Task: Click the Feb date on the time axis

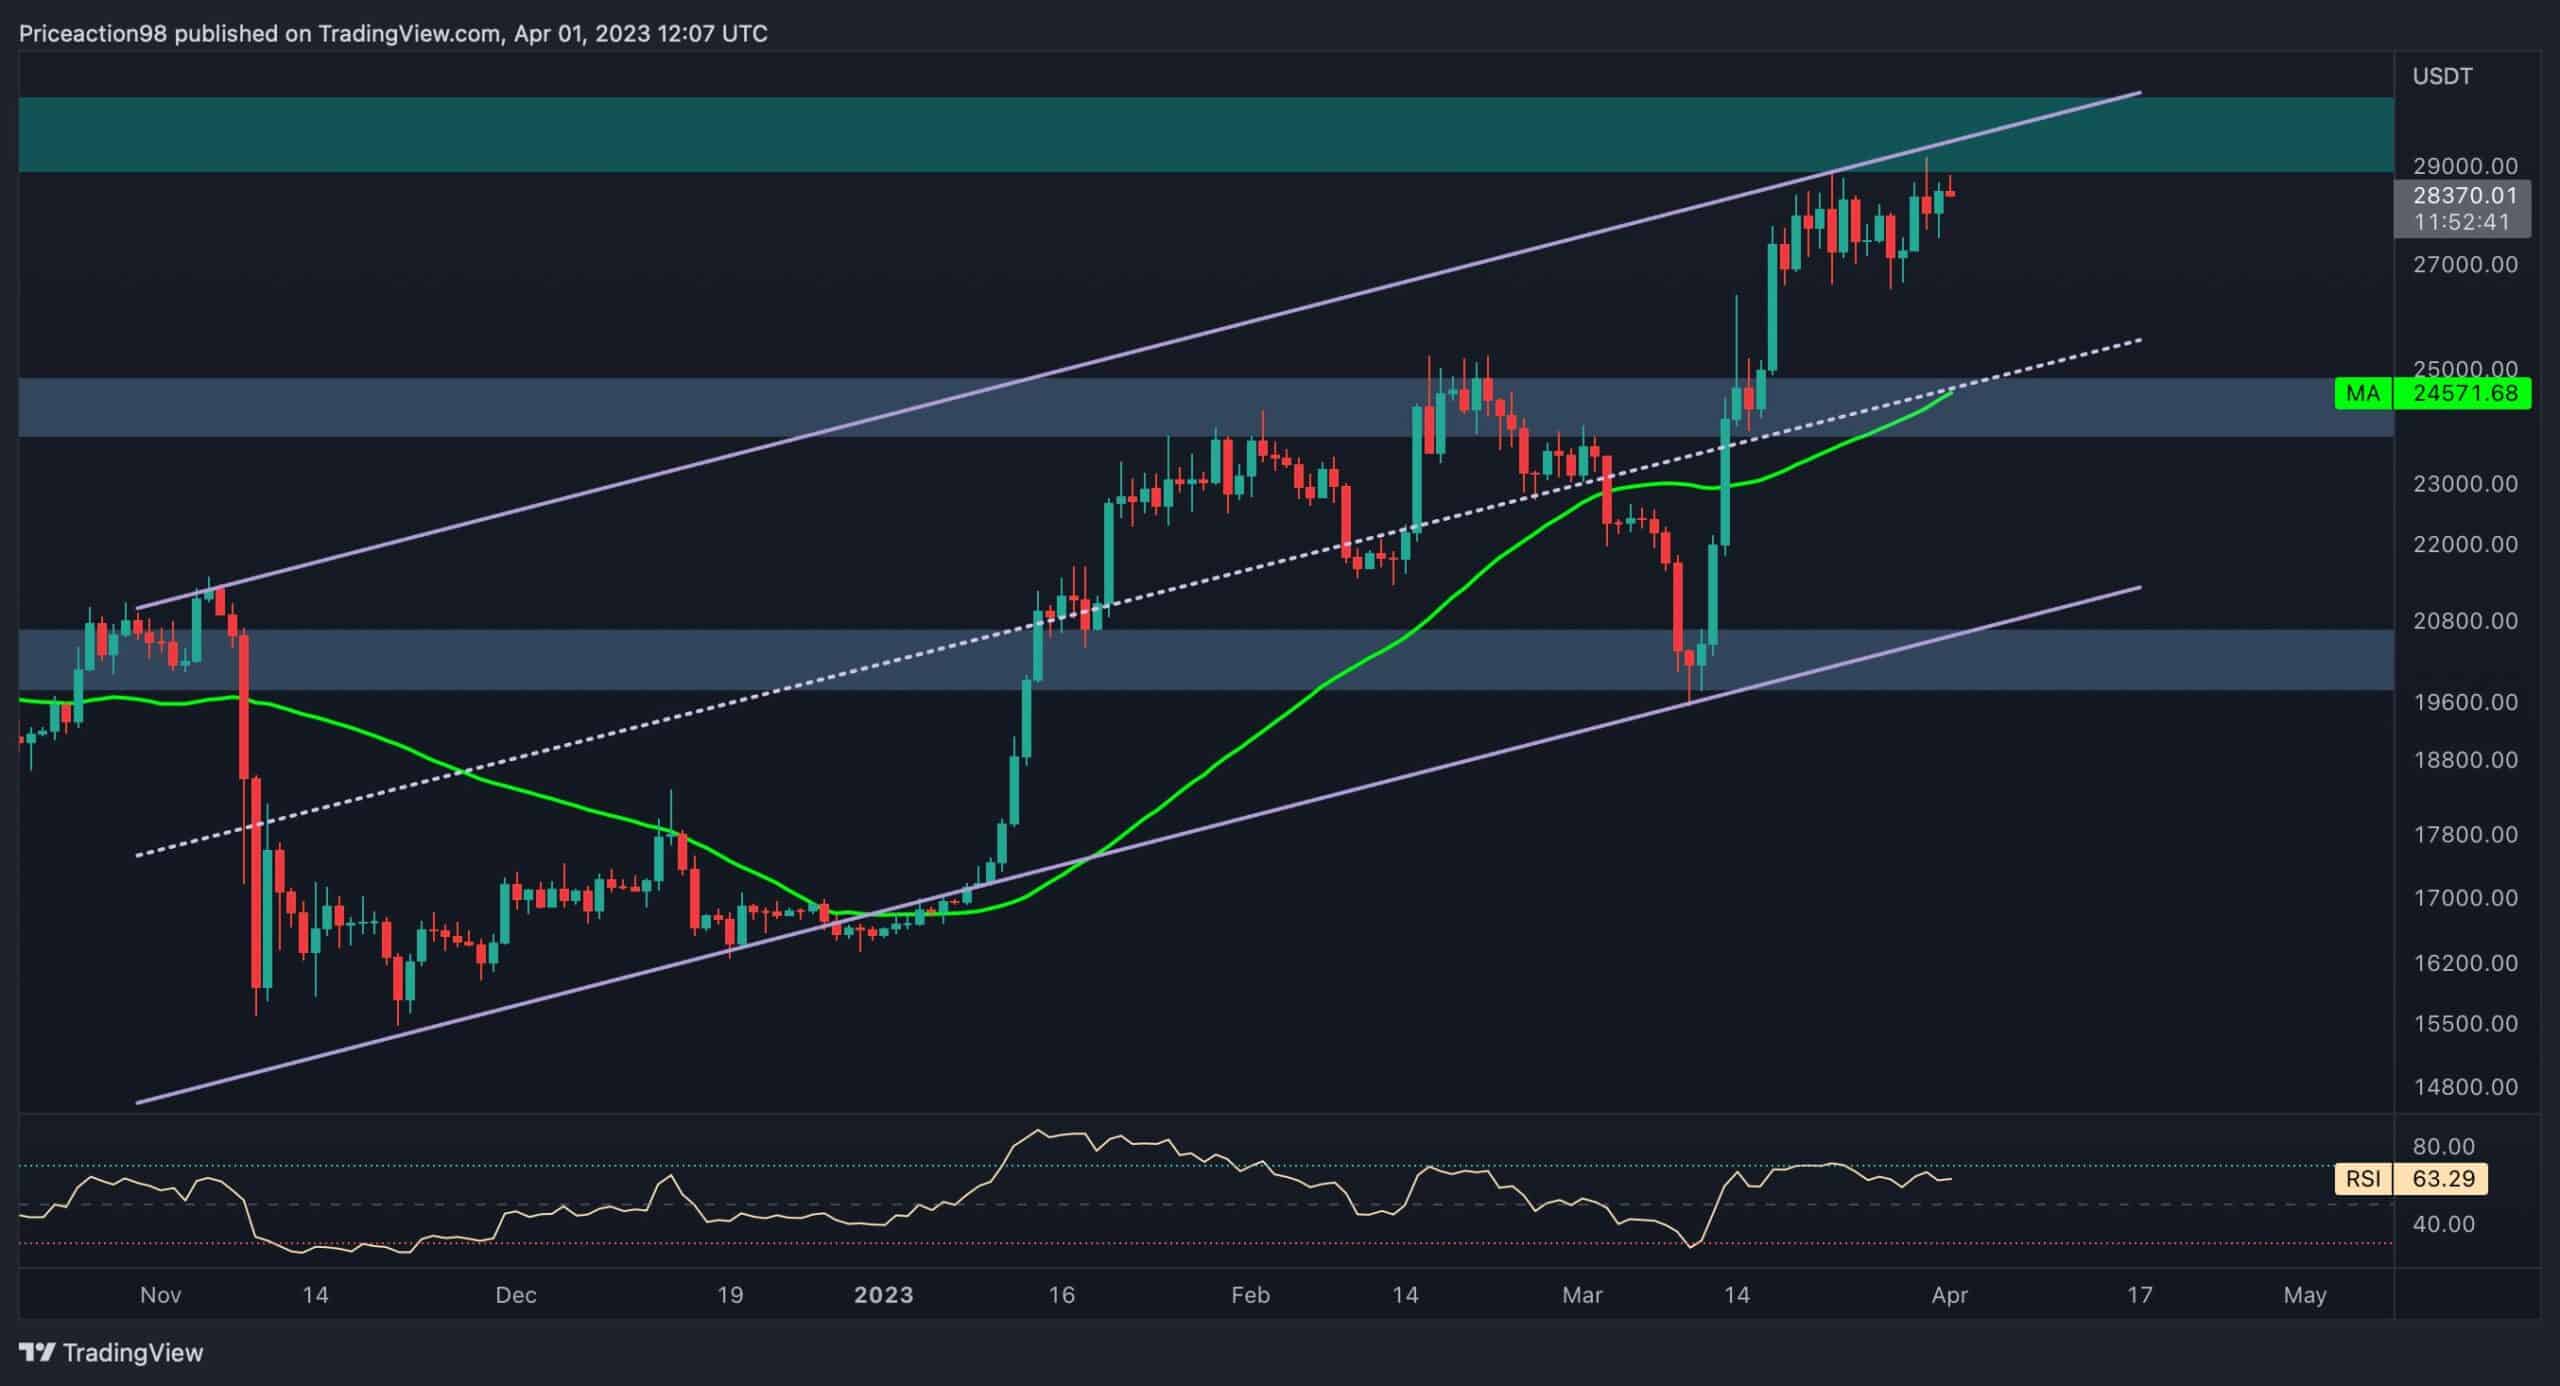Action: point(1250,1295)
